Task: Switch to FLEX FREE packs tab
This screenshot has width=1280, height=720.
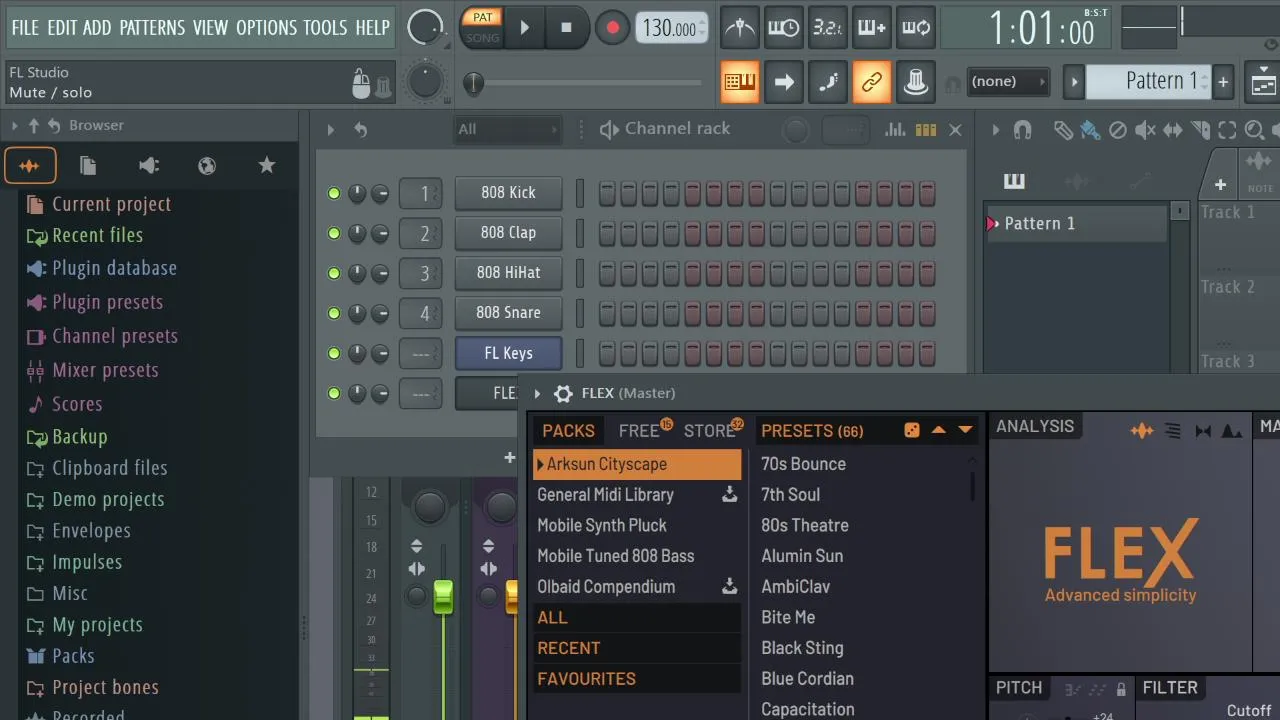Action: 640,431
